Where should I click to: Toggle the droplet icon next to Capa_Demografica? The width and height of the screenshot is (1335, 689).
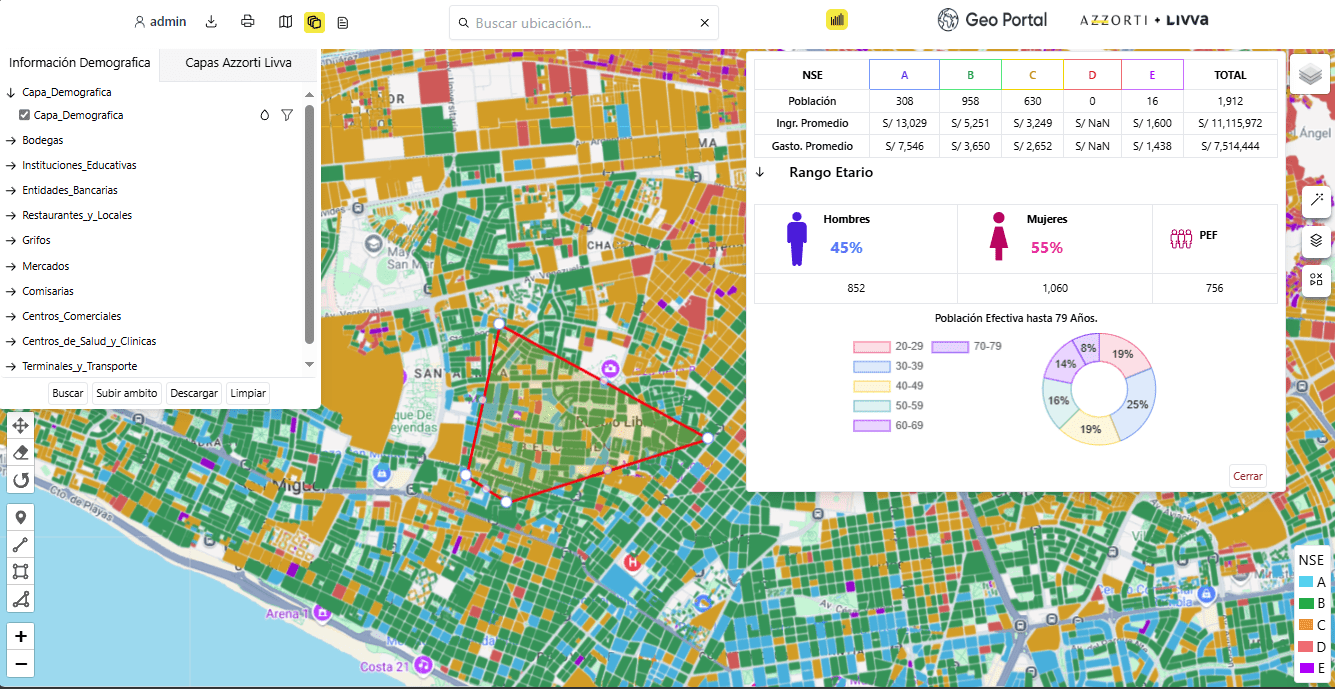(264, 115)
